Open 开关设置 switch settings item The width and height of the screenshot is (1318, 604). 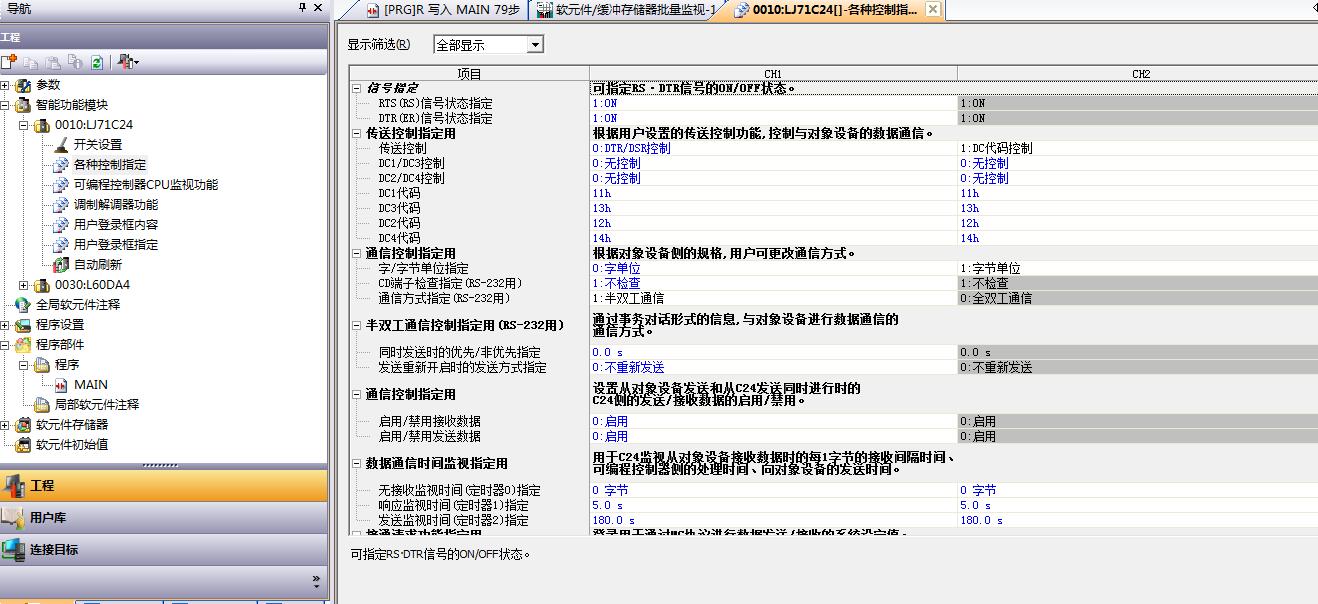point(97,145)
